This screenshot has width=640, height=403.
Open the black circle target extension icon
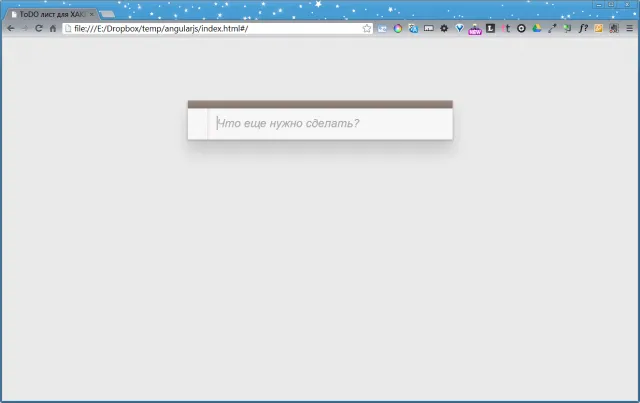click(521, 29)
